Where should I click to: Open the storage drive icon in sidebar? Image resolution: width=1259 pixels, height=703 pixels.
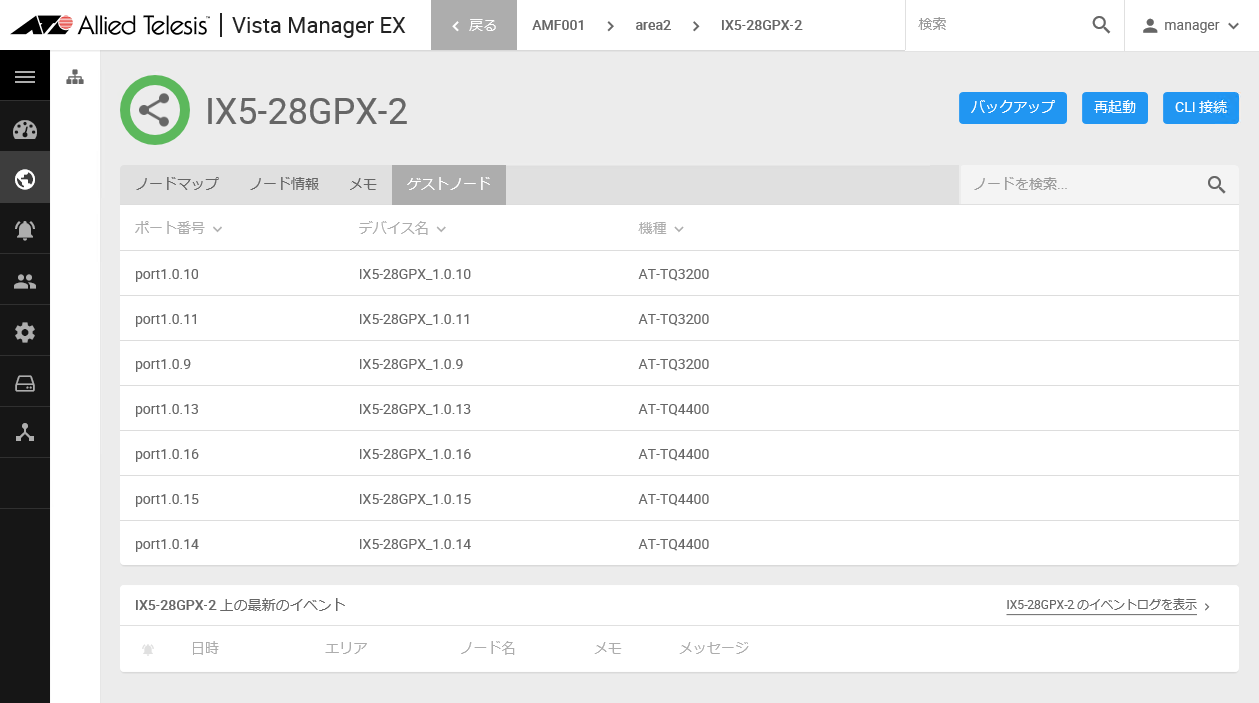click(25, 383)
